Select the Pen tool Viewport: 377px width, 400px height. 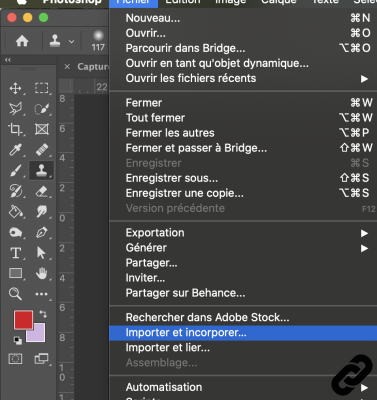point(42,232)
